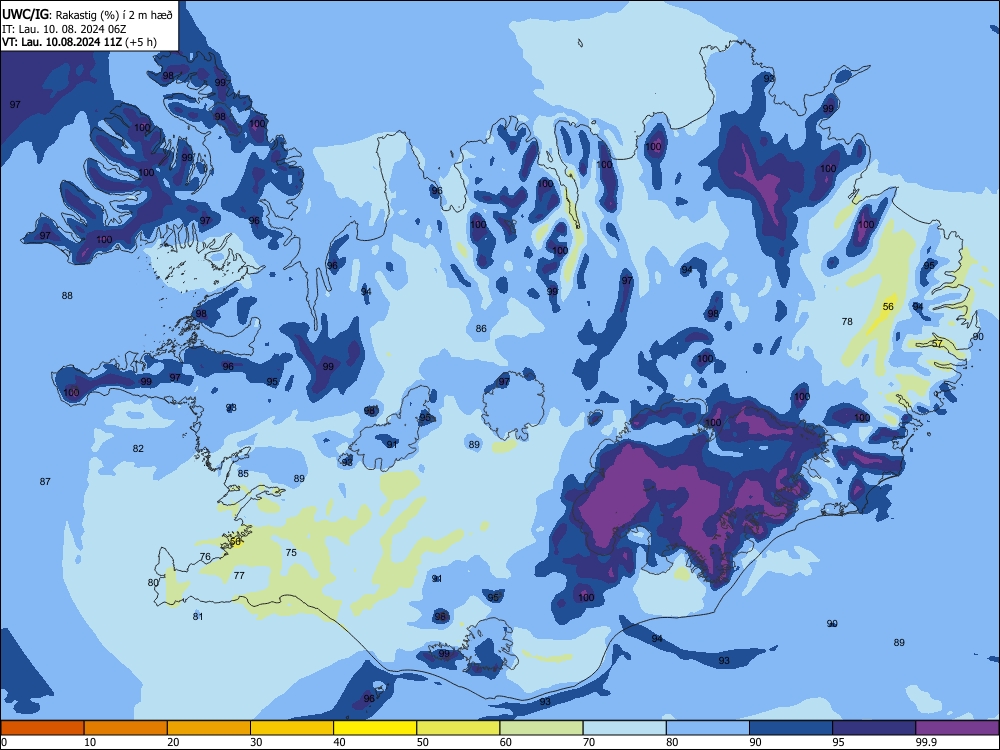Screen dimensions: 1000x750
Task: Click the humidity value '57' on the map
Action: tap(937, 344)
